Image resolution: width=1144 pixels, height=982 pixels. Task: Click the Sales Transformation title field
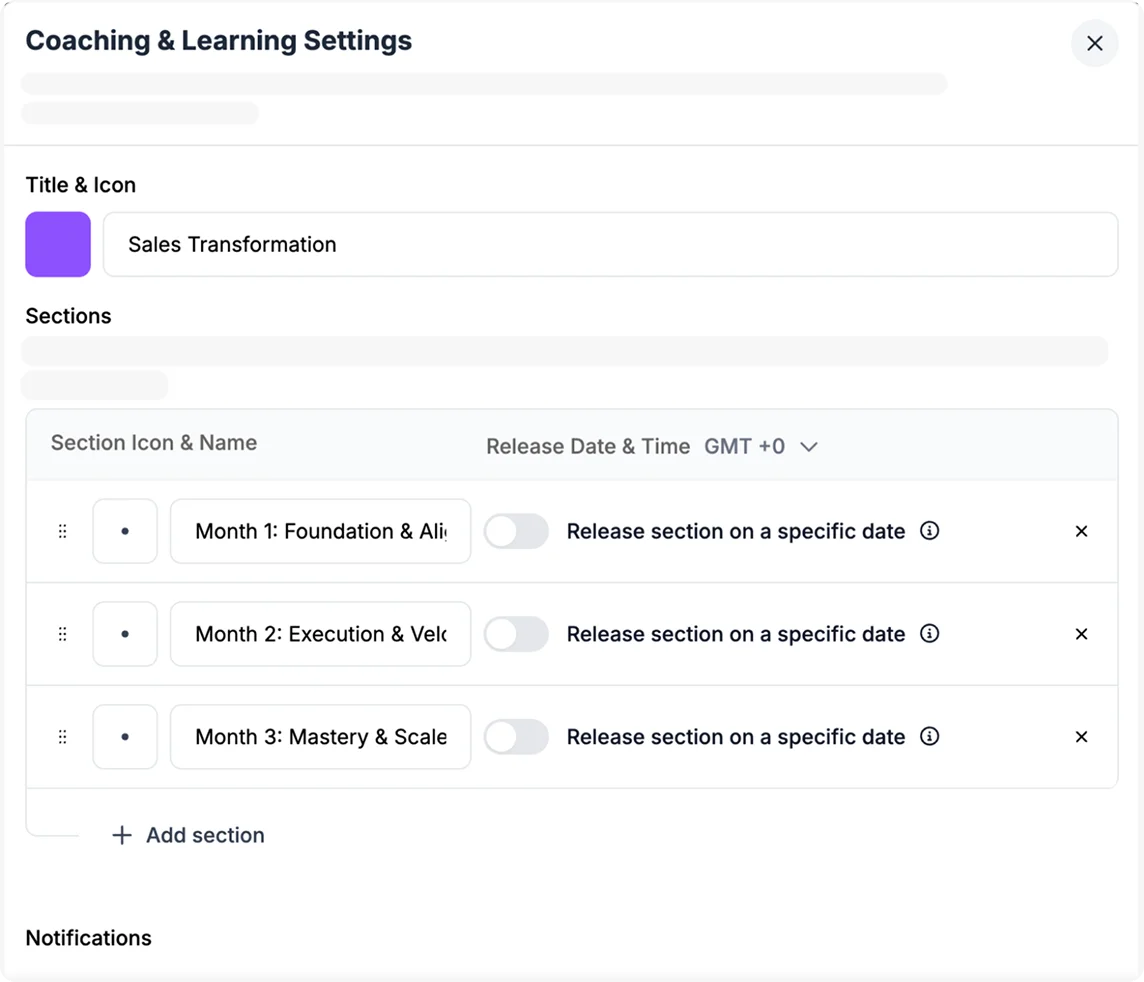point(610,244)
